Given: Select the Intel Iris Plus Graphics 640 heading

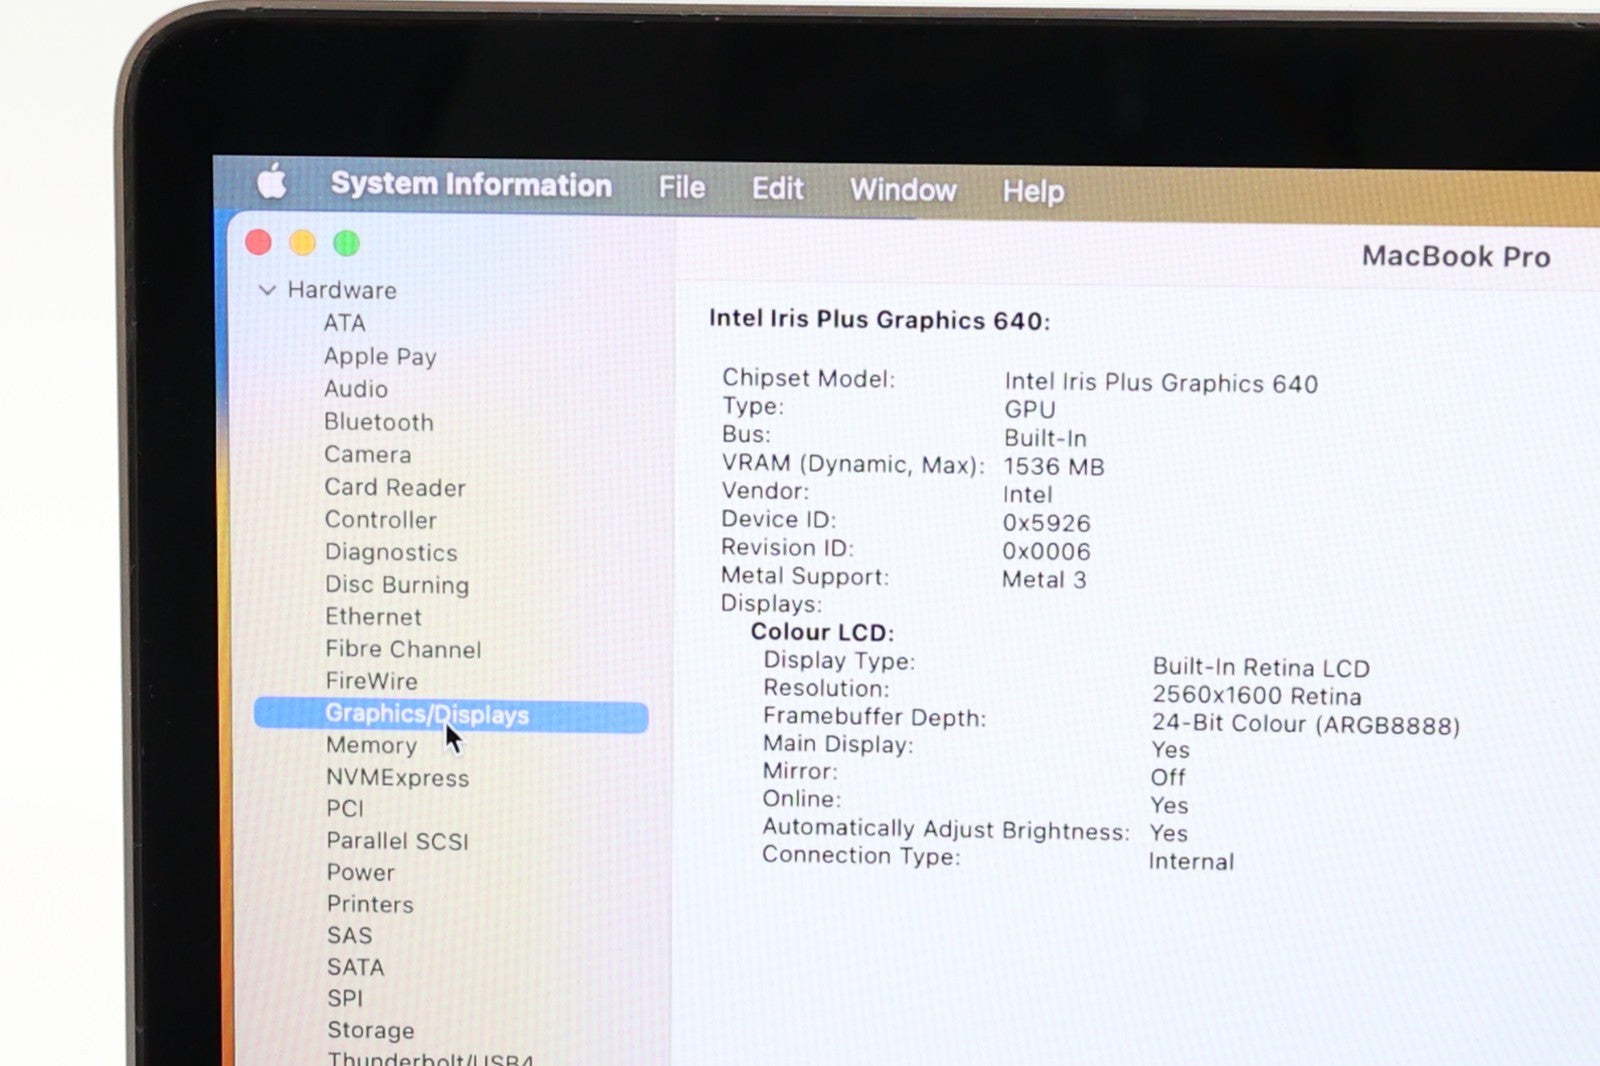Looking at the screenshot, I should (879, 320).
